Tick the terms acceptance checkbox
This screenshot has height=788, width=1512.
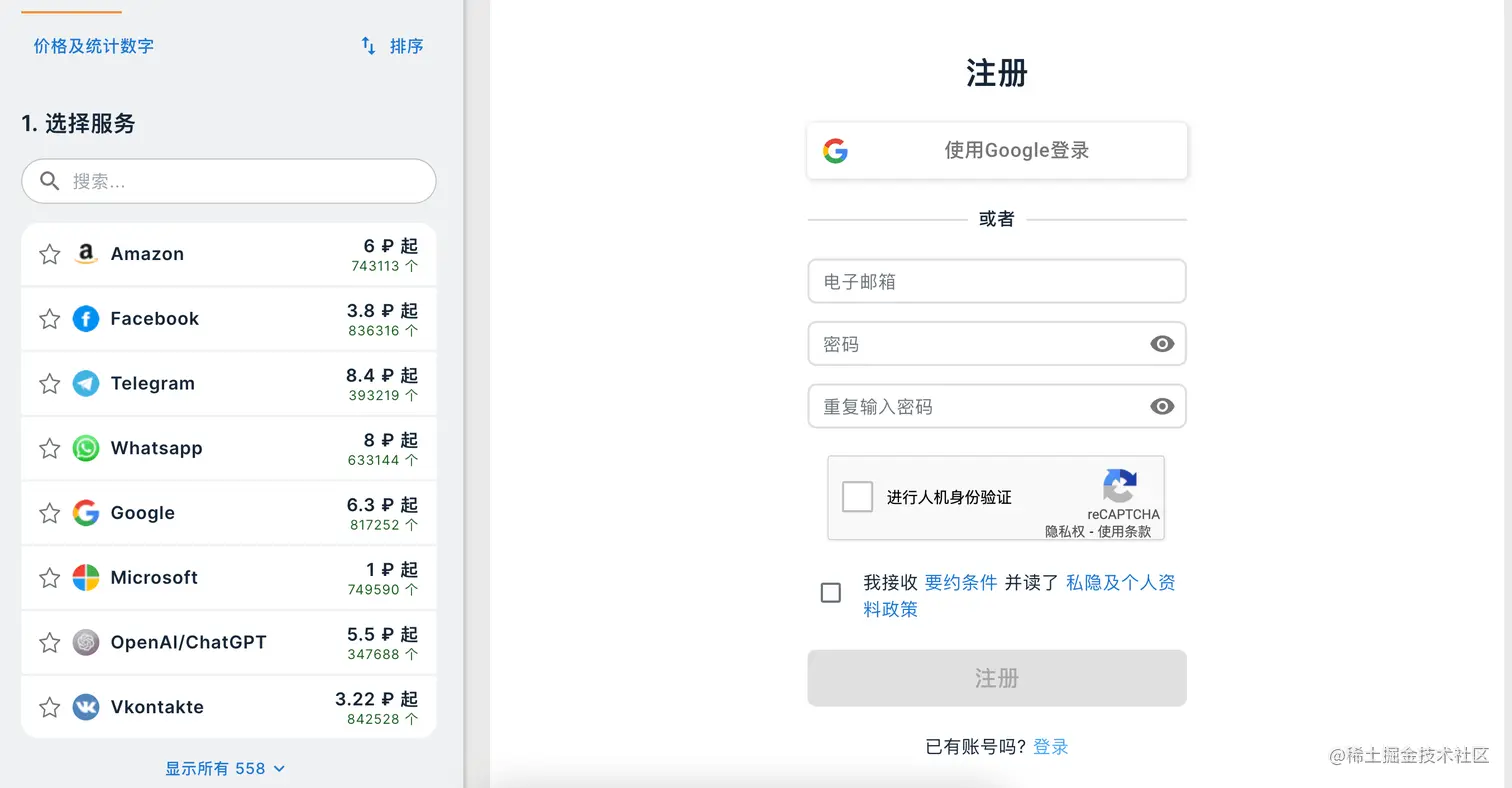[831, 593]
